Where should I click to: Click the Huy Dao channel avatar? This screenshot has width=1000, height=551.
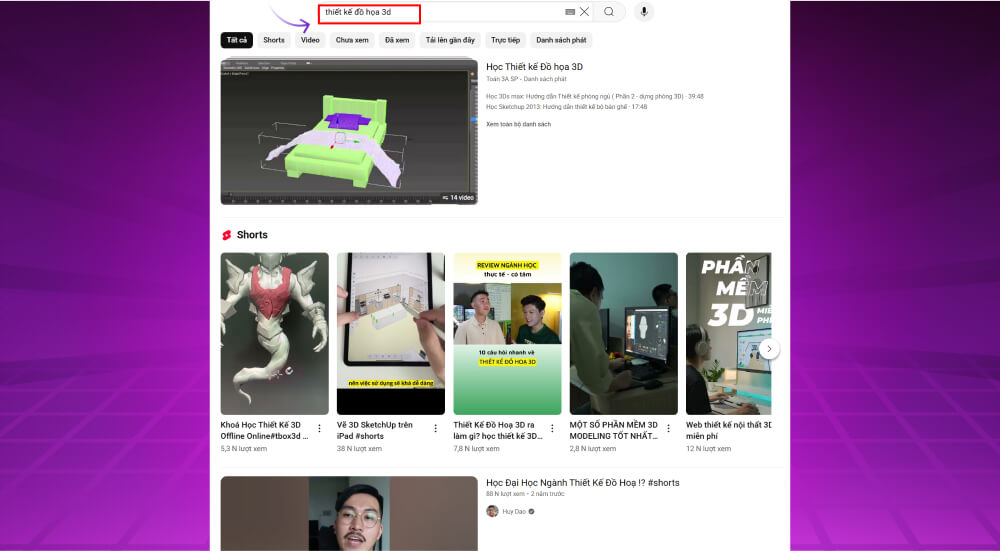(x=492, y=511)
